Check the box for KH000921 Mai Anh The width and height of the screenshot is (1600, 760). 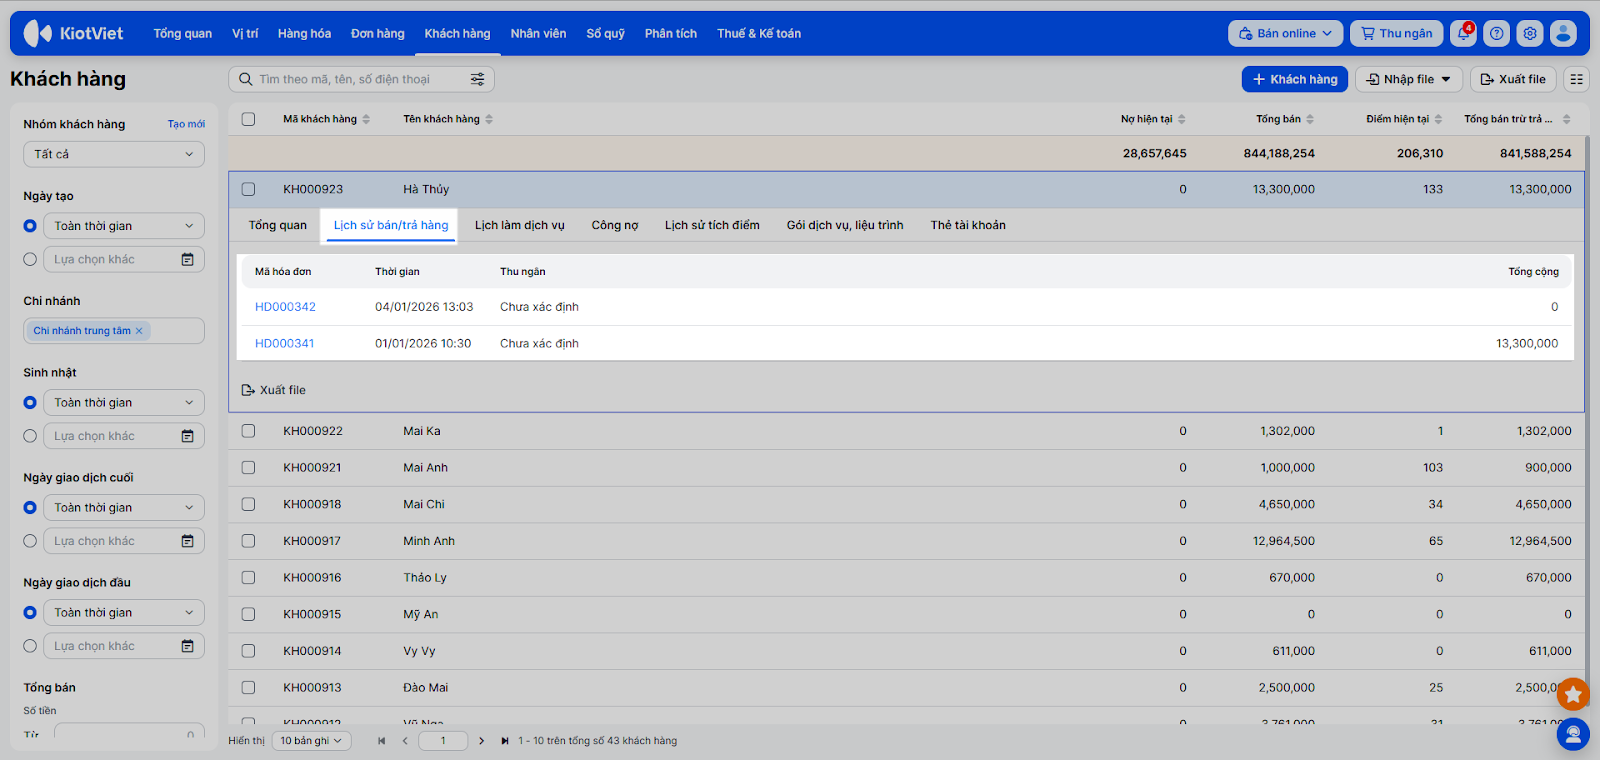pyautogui.click(x=248, y=468)
